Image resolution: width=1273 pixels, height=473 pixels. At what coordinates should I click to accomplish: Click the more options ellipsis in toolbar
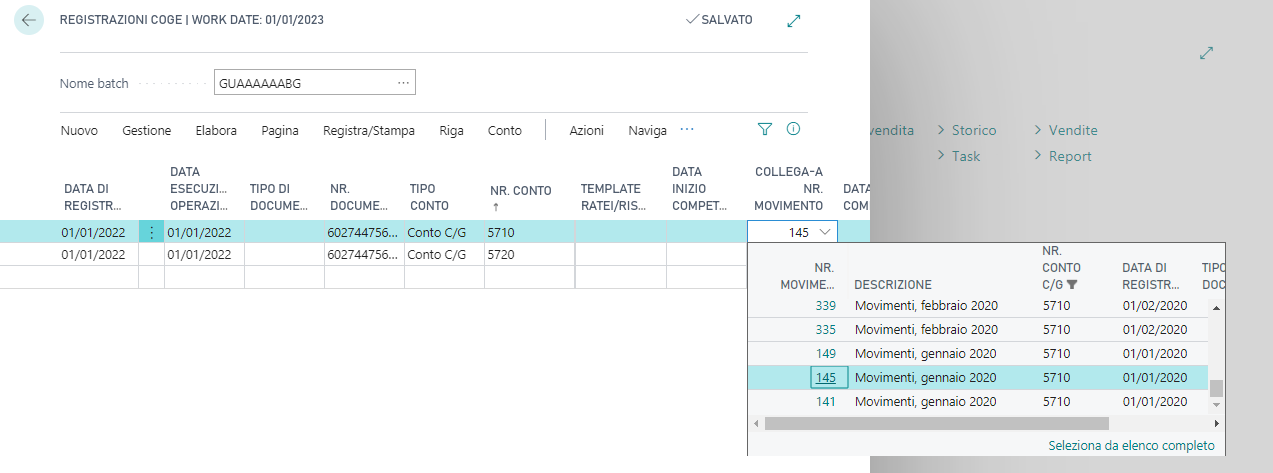point(687,129)
